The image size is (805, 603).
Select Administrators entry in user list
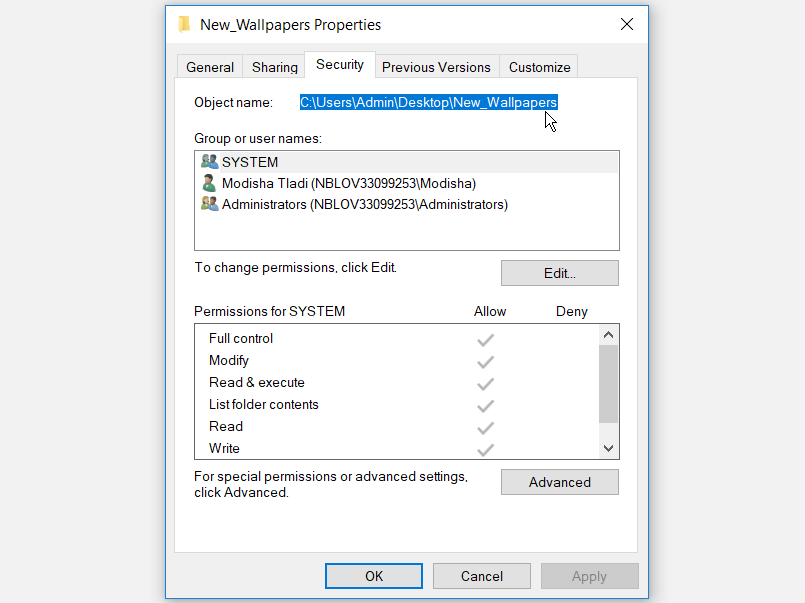click(x=364, y=204)
